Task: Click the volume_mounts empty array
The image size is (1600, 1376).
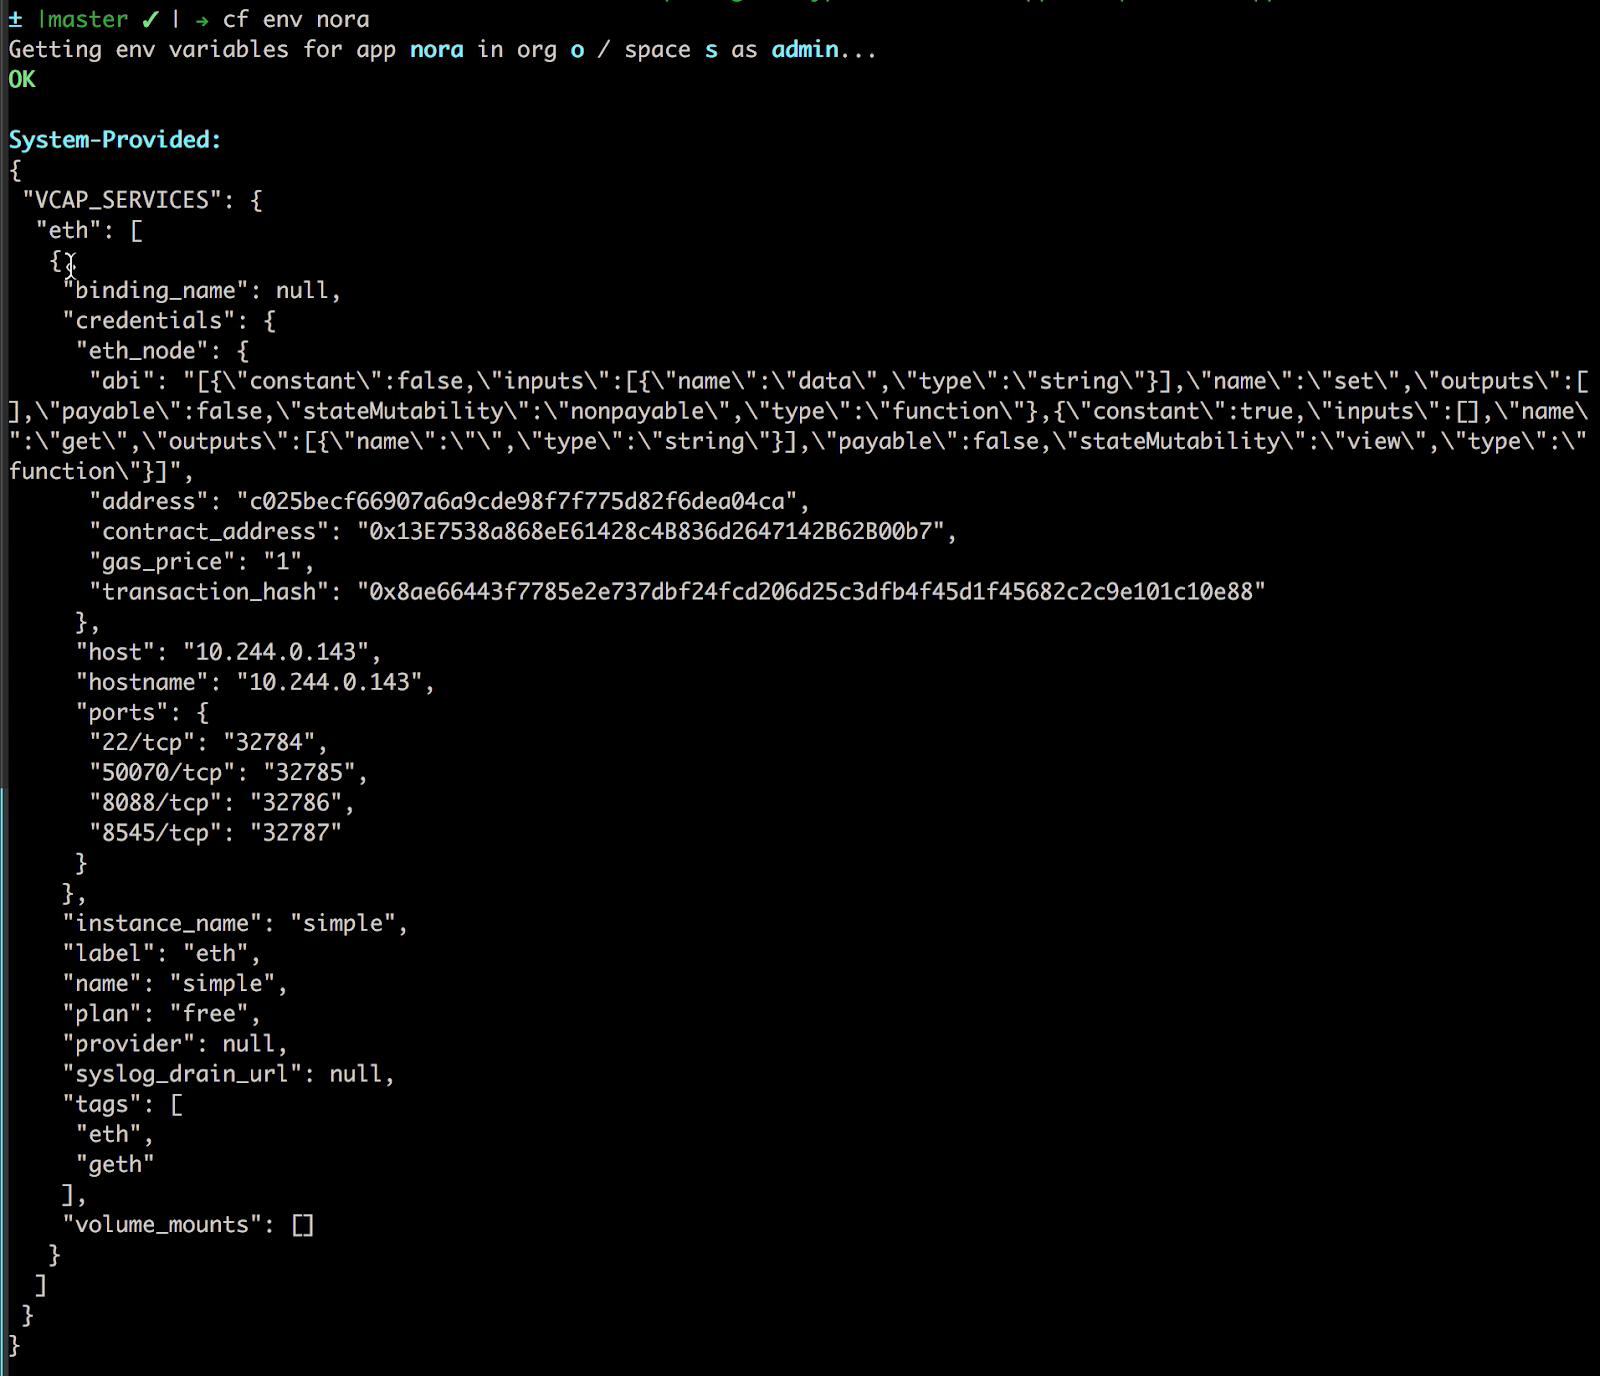Action: 302,1224
